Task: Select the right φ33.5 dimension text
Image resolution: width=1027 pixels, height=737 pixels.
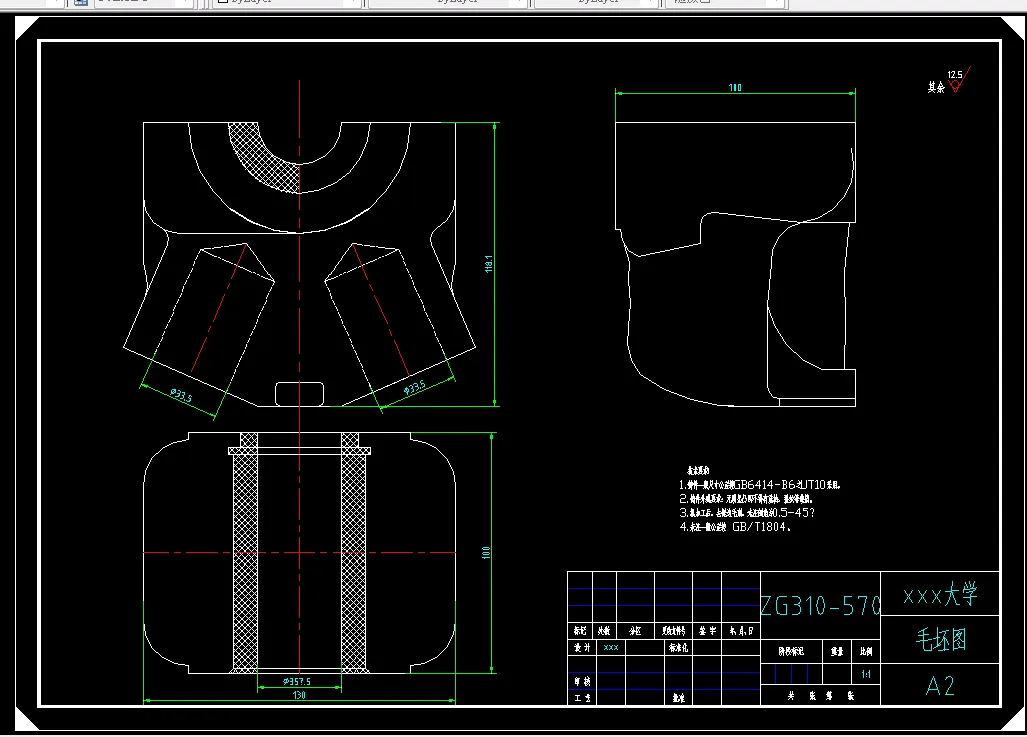Action: tap(415, 388)
